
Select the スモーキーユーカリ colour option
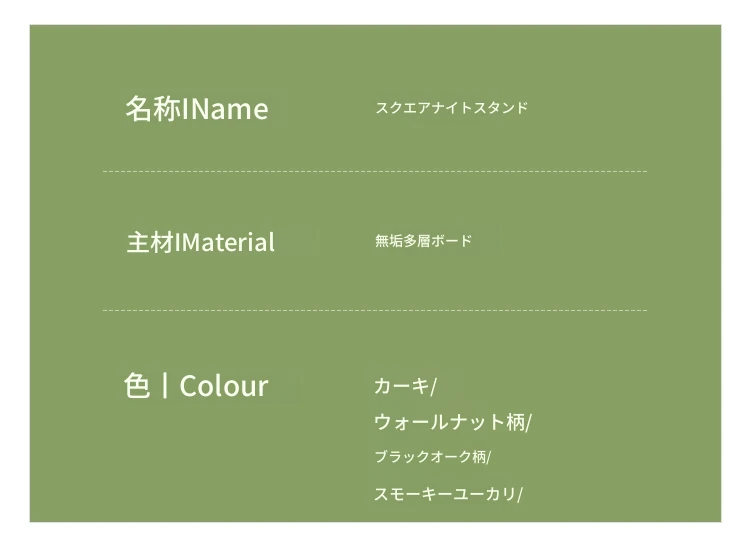coord(445,494)
